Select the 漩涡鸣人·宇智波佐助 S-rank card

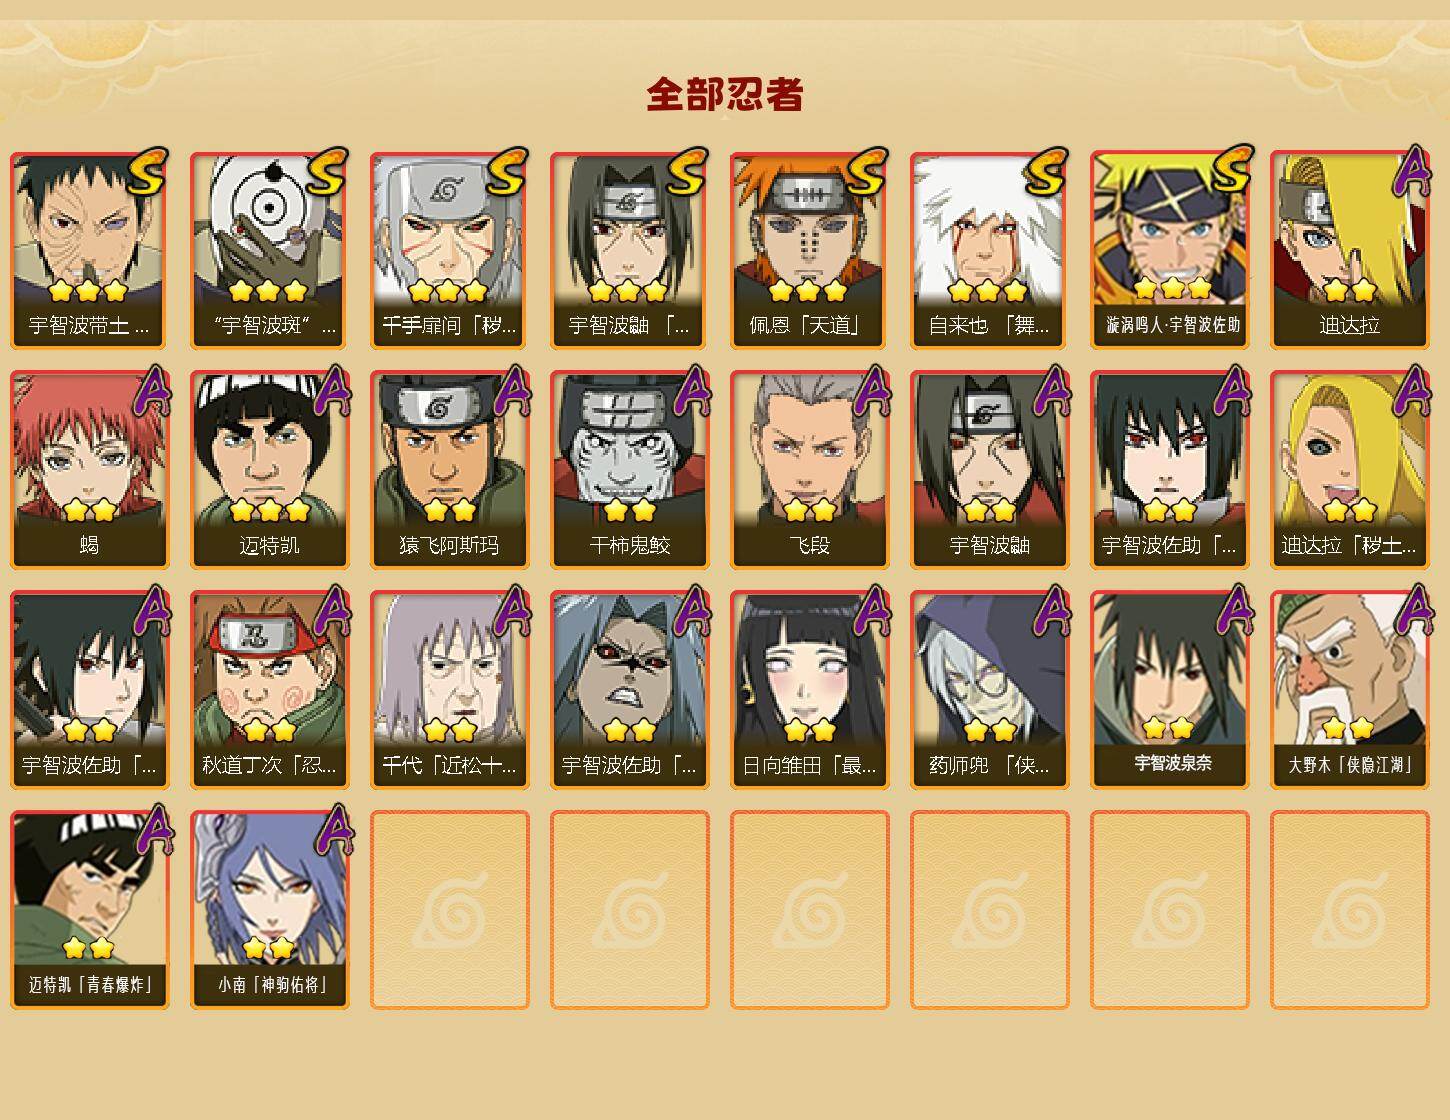click(1169, 250)
